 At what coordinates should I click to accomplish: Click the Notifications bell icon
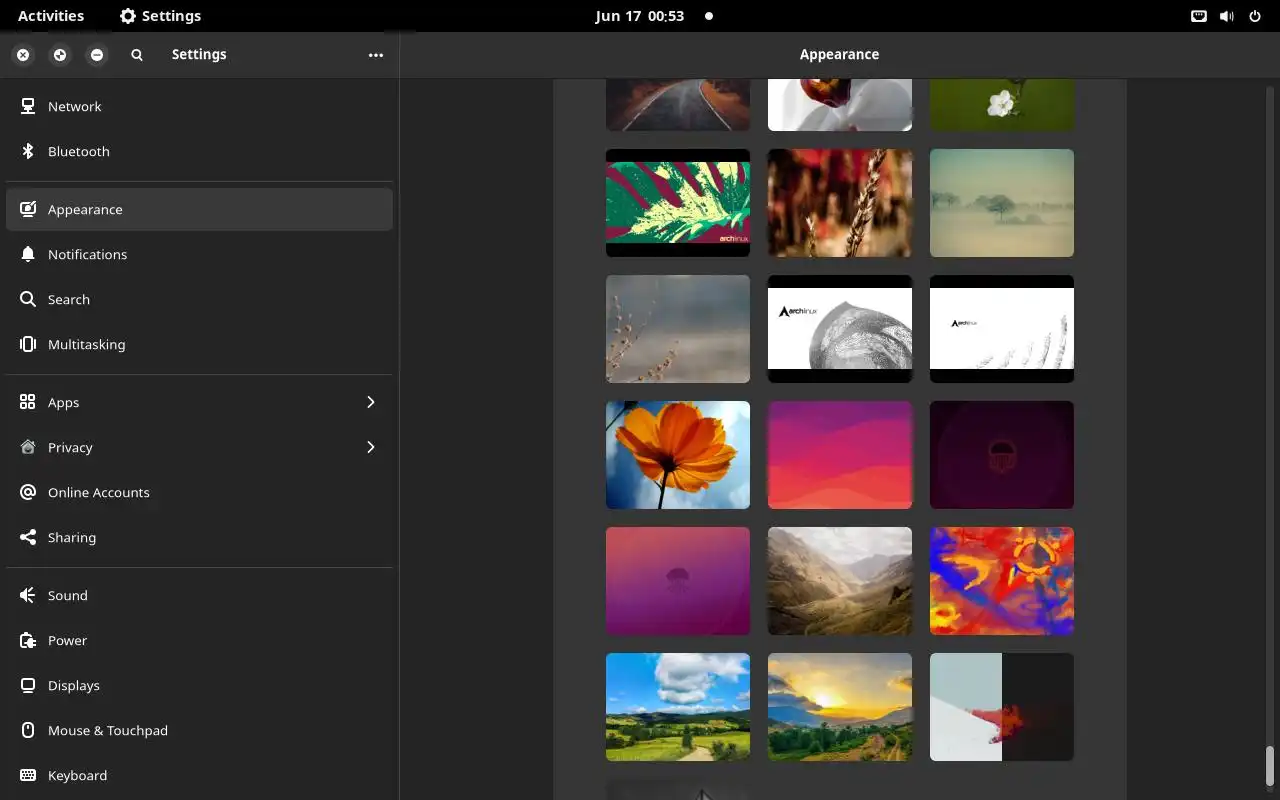click(x=28, y=254)
